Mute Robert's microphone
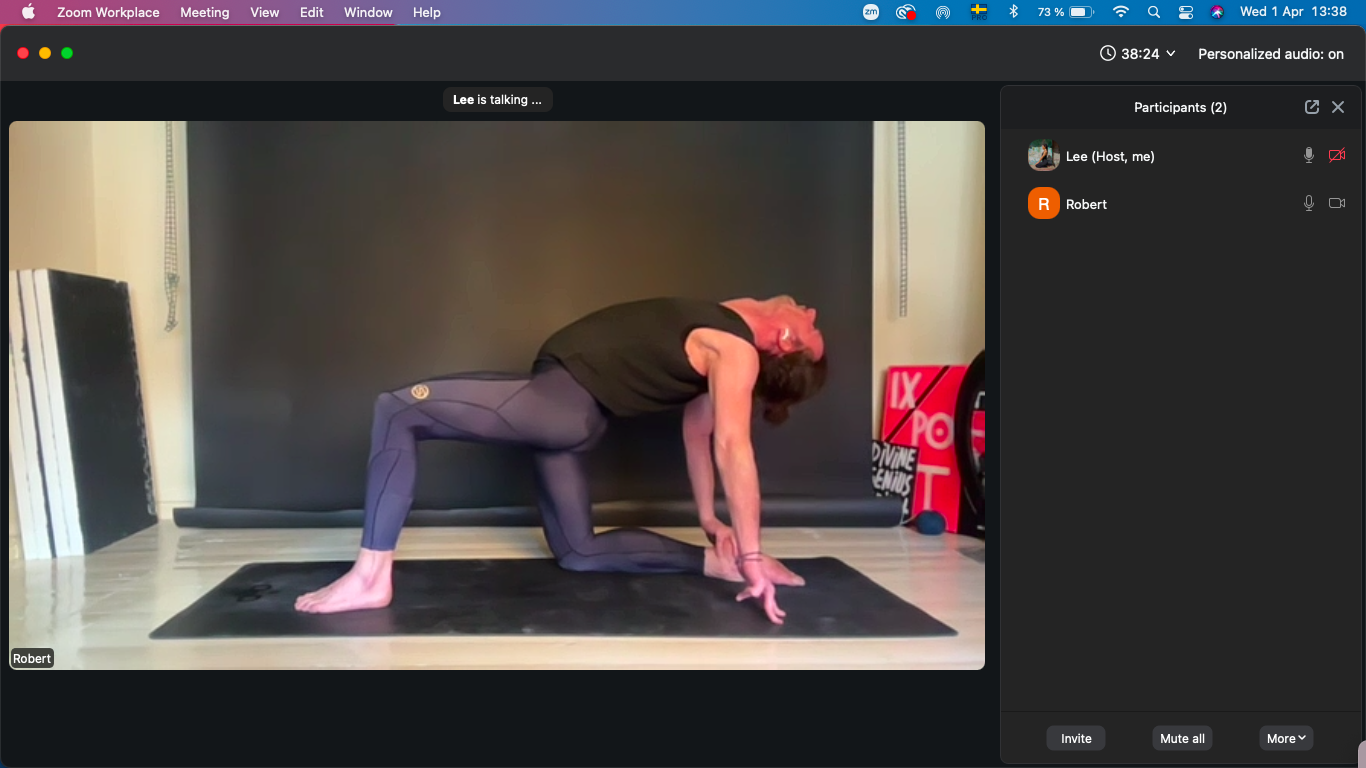The width and height of the screenshot is (1366, 768). (1308, 203)
